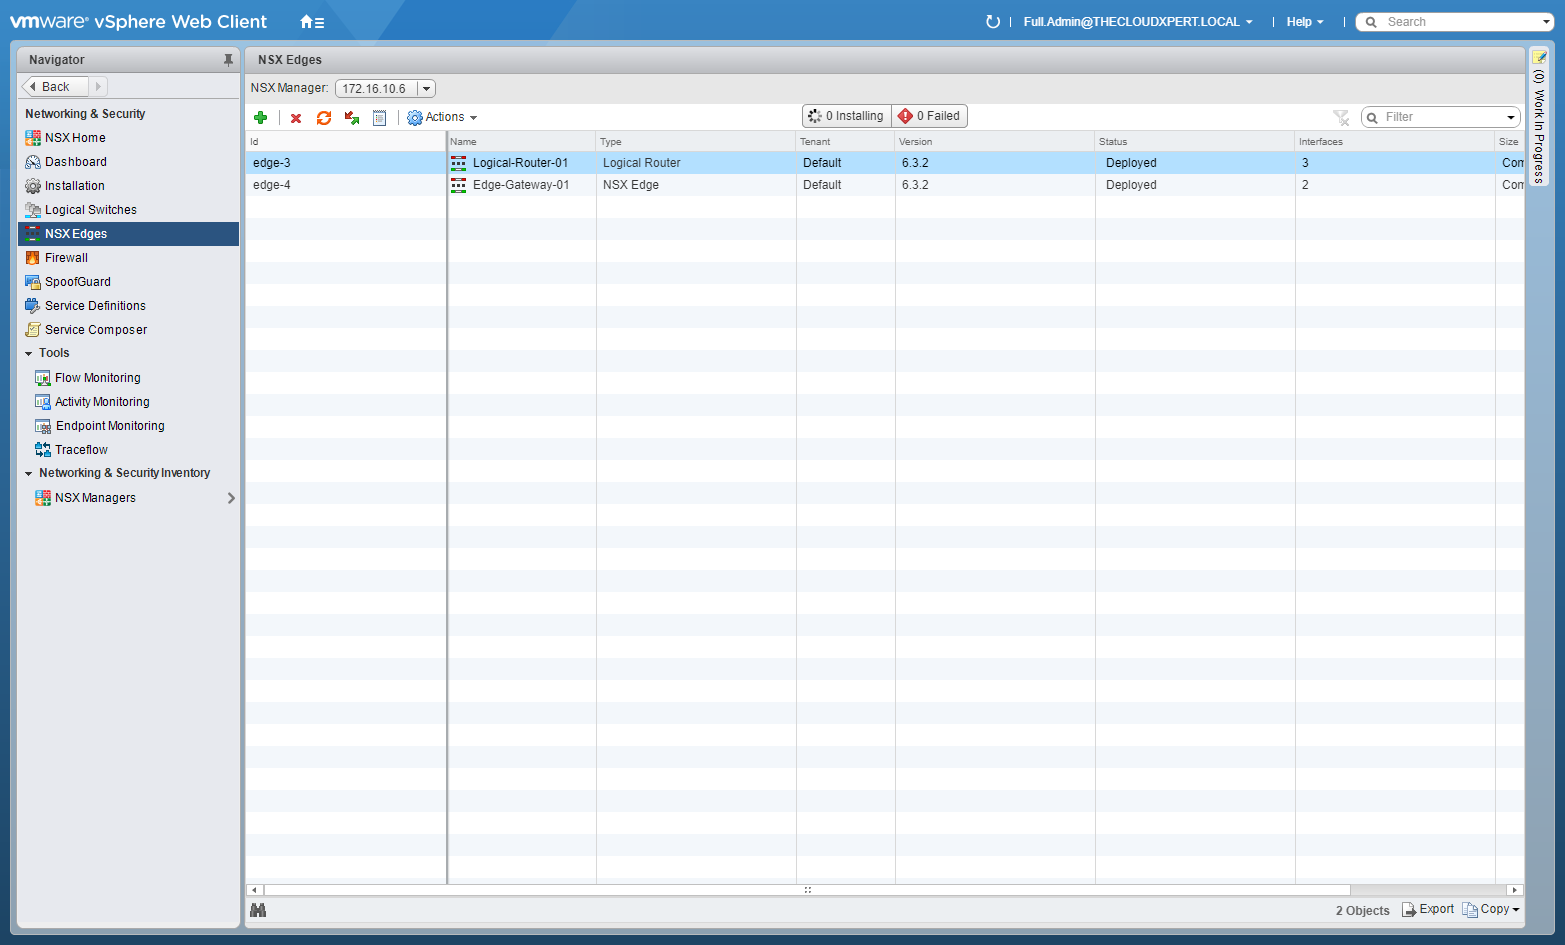
Task: Toggle the Navigator pin icon
Action: [228, 60]
